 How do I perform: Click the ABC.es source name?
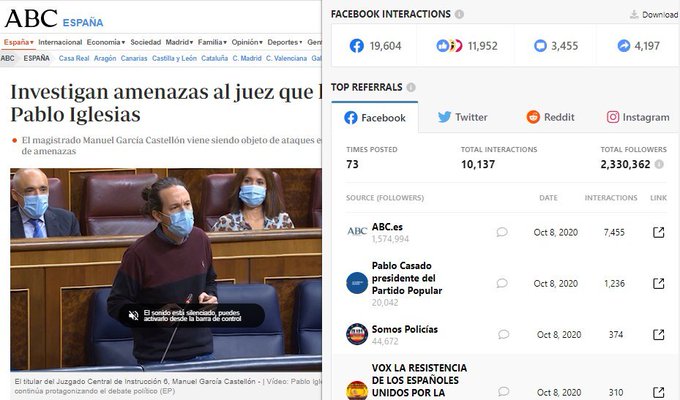coord(387,227)
